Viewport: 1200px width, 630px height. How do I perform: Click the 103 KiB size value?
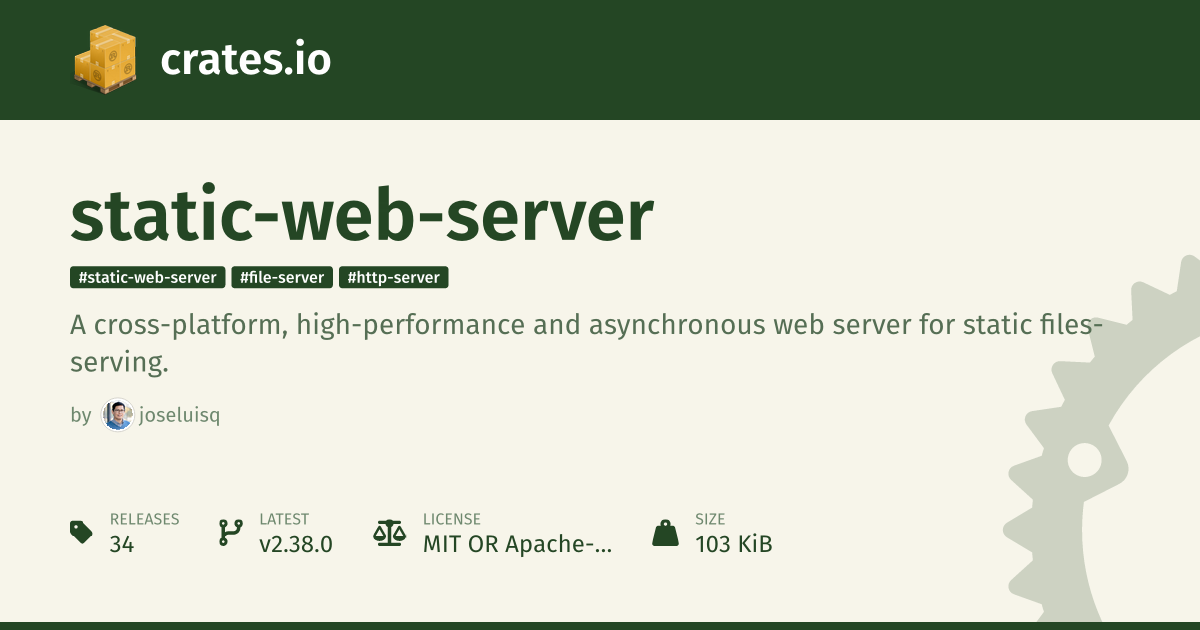(734, 544)
